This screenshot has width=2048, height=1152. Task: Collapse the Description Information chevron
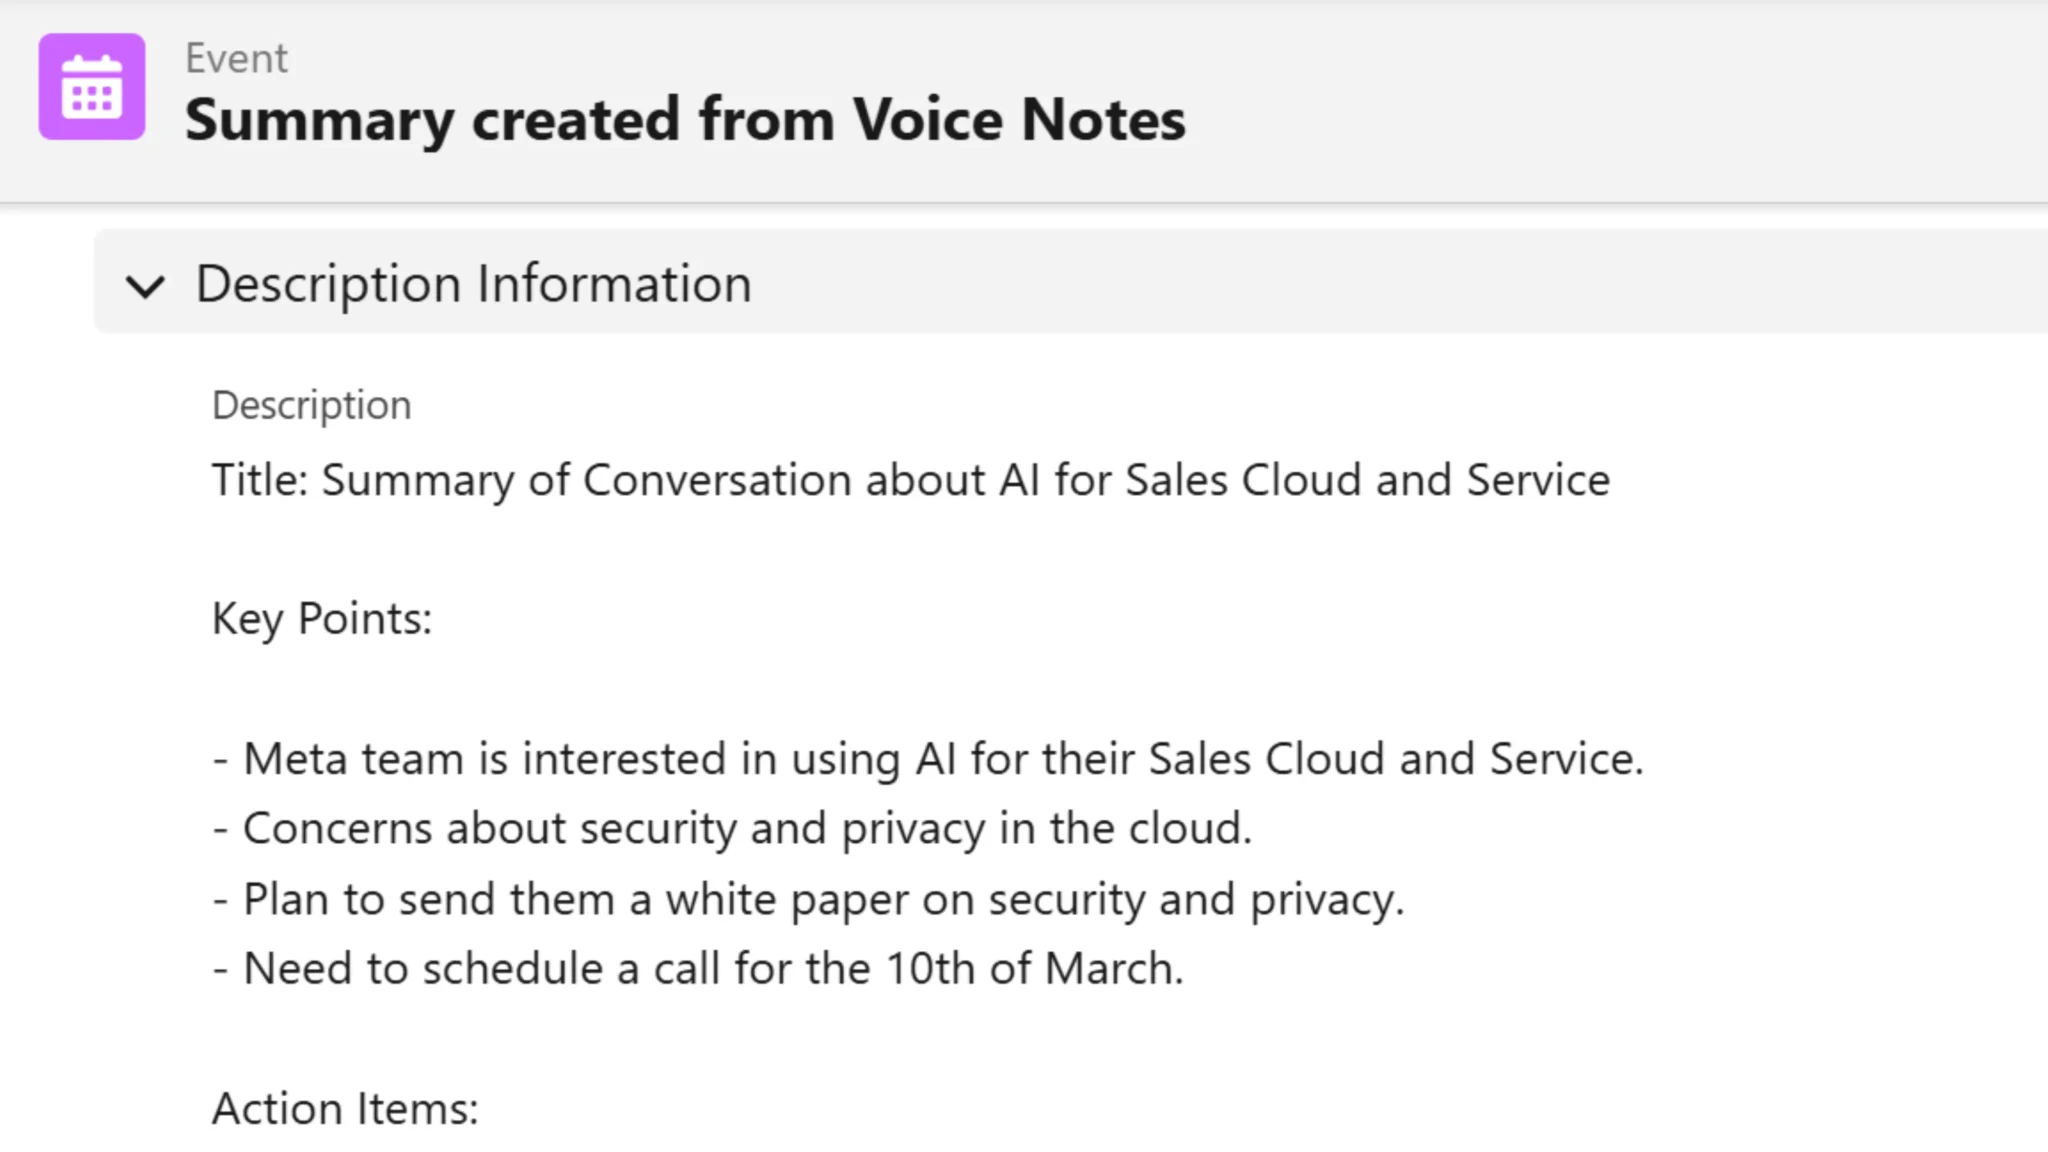[145, 286]
